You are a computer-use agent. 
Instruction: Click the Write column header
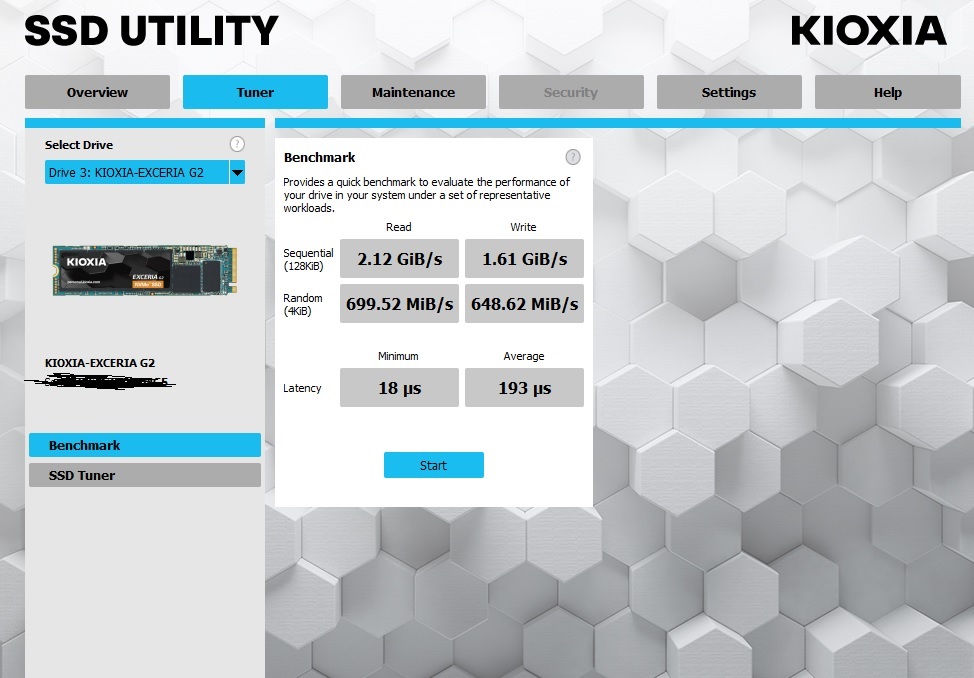click(x=523, y=227)
